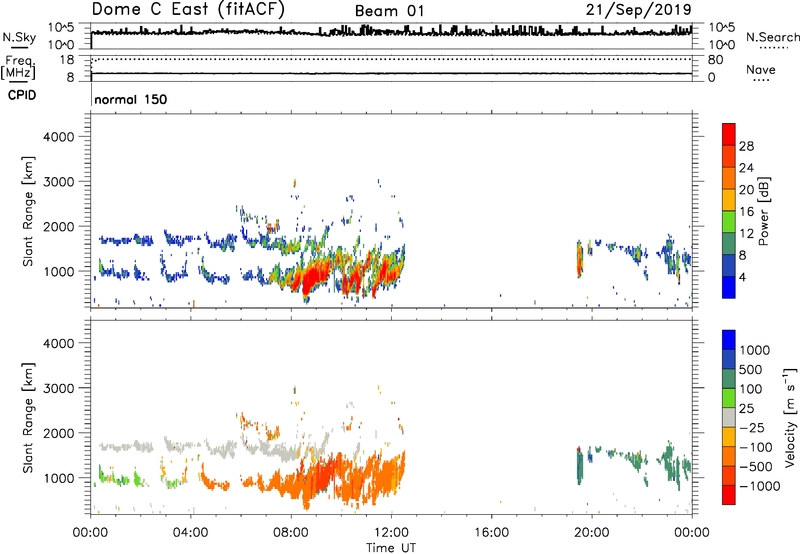Image resolution: width=800 pixels, height=554 pixels.
Task: Pick the red top segment of Power colorbar
Action: [x=729, y=135]
